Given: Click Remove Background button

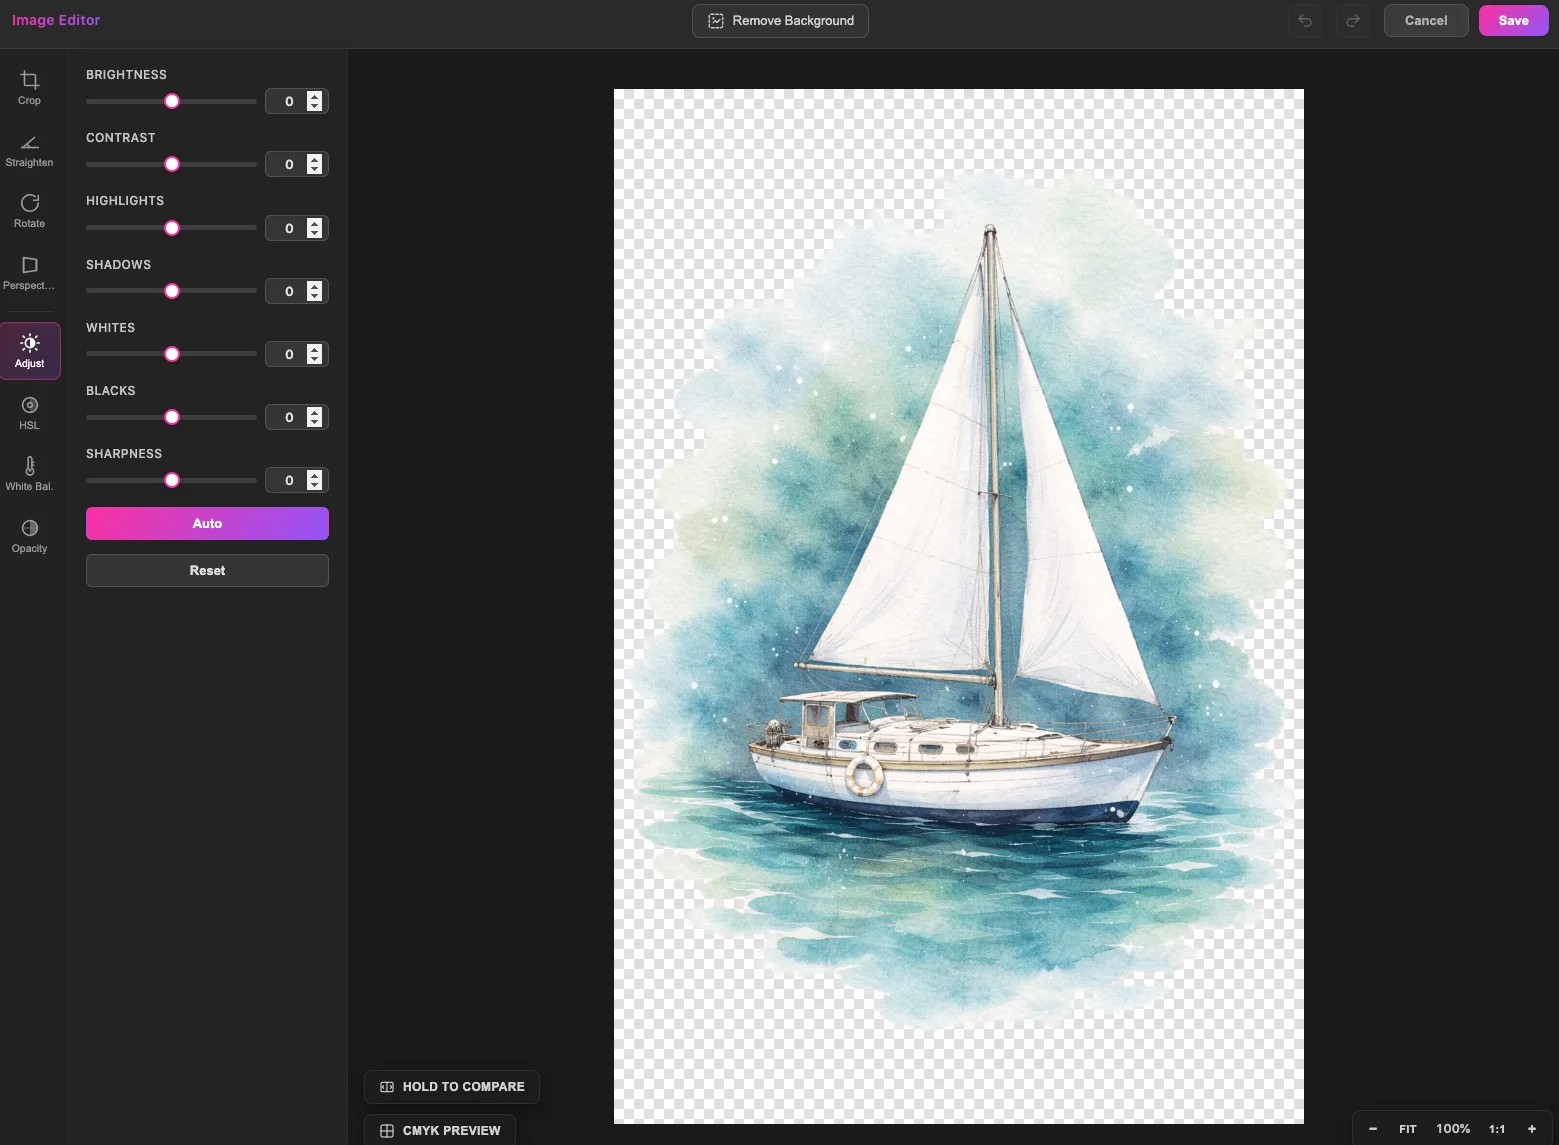Looking at the screenshot, I should (x=780, y=21).
